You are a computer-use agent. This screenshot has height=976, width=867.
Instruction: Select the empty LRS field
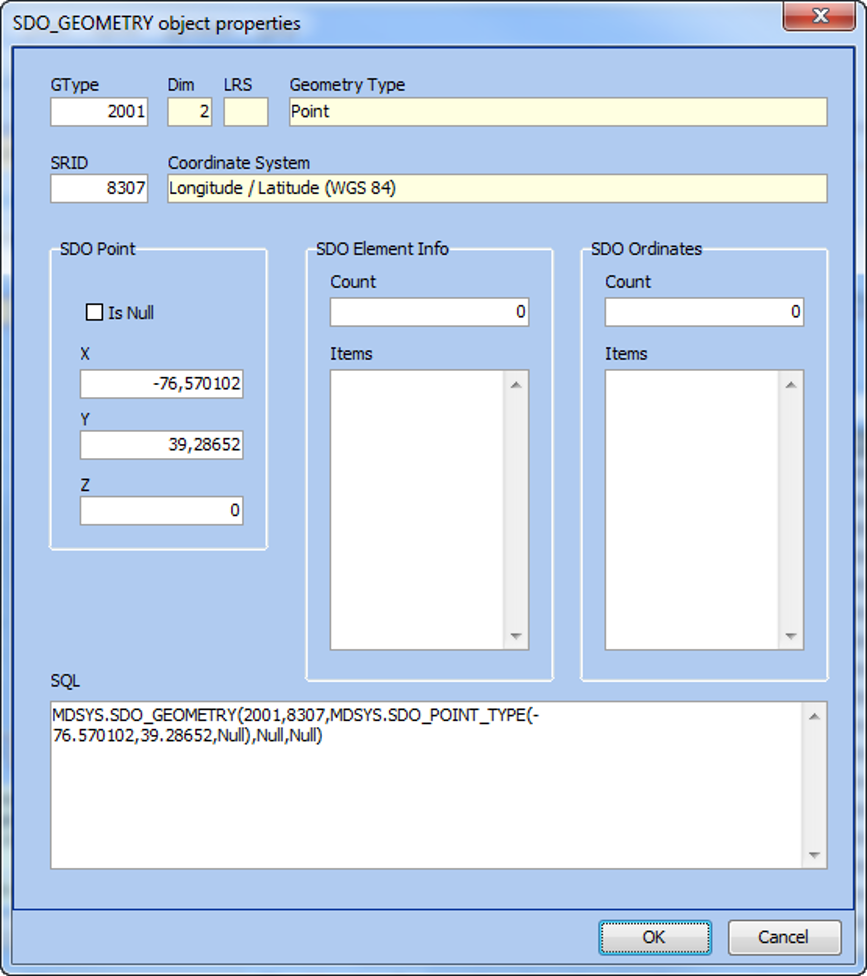coord(245,112)
